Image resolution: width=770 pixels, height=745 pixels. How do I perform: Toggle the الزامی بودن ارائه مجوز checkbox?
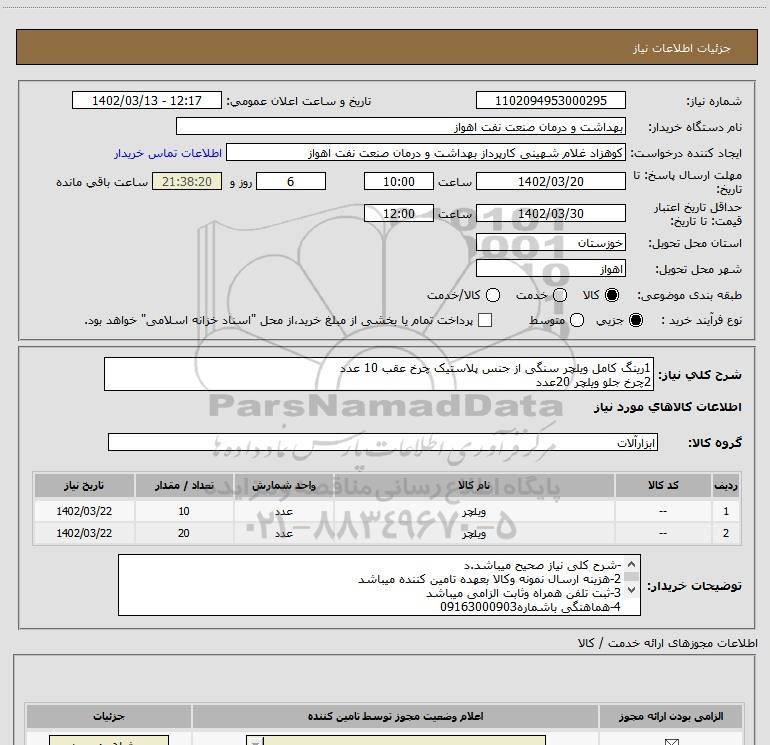[671, 742]
